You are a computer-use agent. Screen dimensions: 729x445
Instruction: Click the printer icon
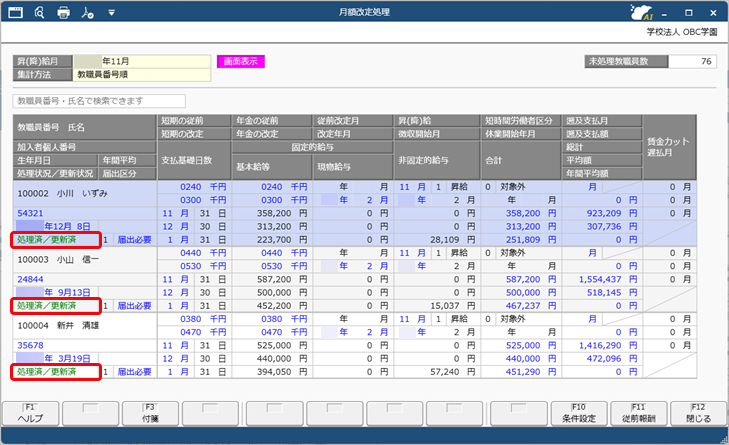[64, 13]
